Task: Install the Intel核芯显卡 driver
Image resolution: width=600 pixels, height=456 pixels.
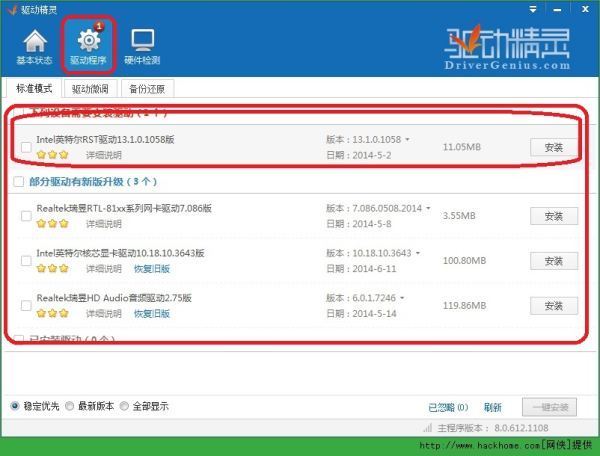Action: [x=553, y=261]
